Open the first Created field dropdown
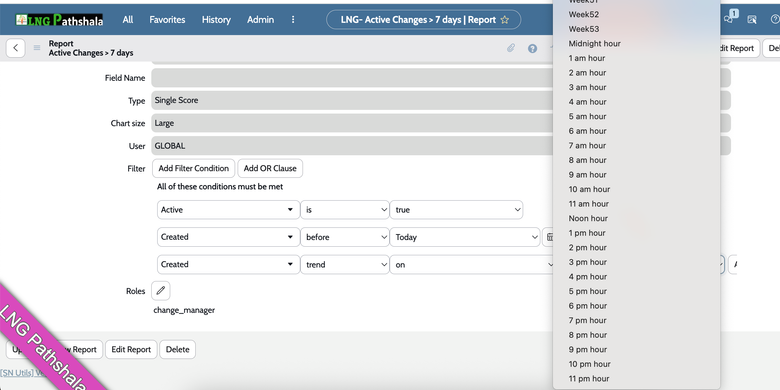The width and height of the screenshot is (780, 390). [228, 237]
